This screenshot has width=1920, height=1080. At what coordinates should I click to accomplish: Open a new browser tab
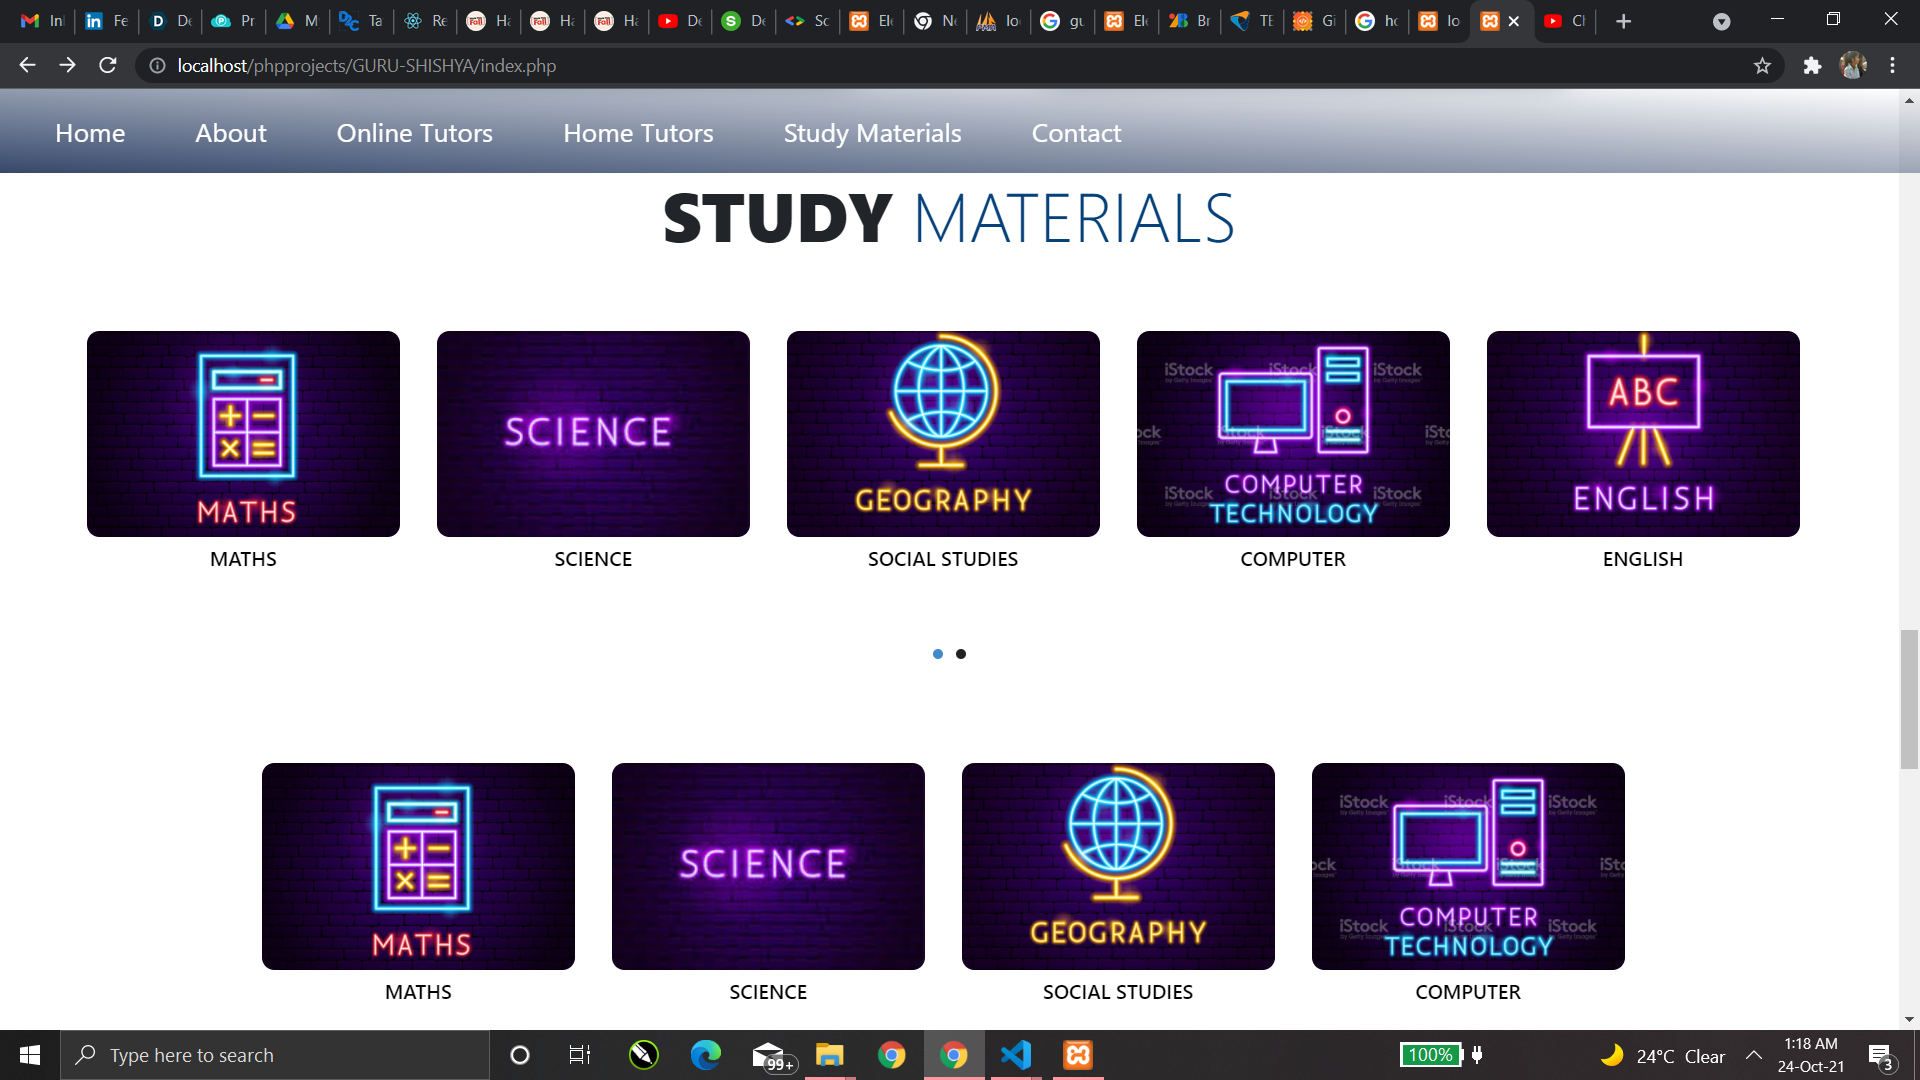[1623, 21]
